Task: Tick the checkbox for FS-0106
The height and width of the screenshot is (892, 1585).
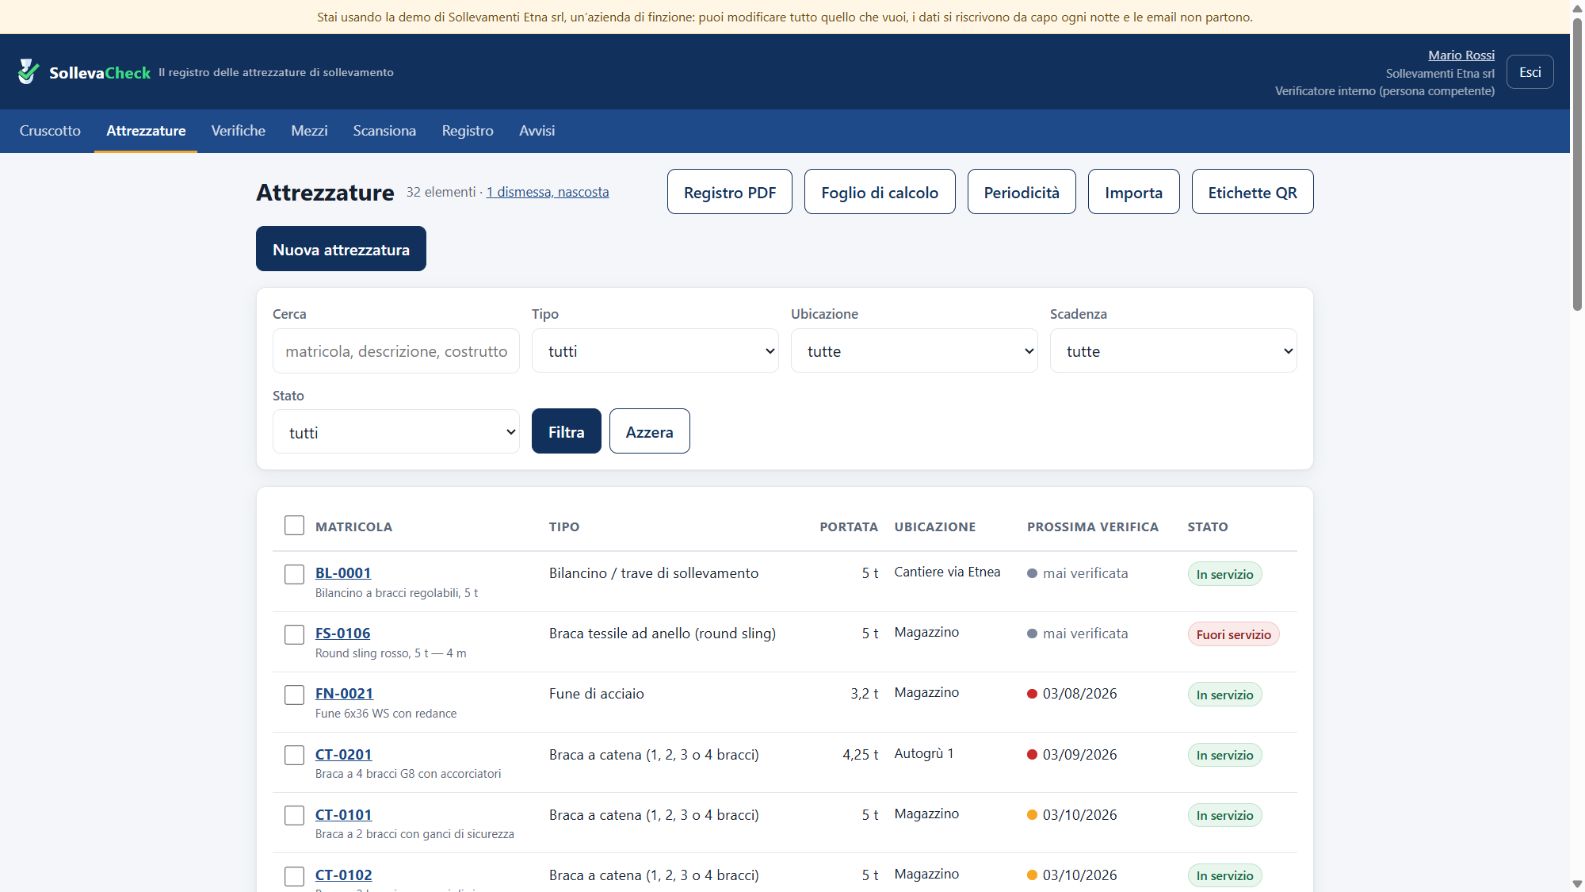Action: [294, 635]
